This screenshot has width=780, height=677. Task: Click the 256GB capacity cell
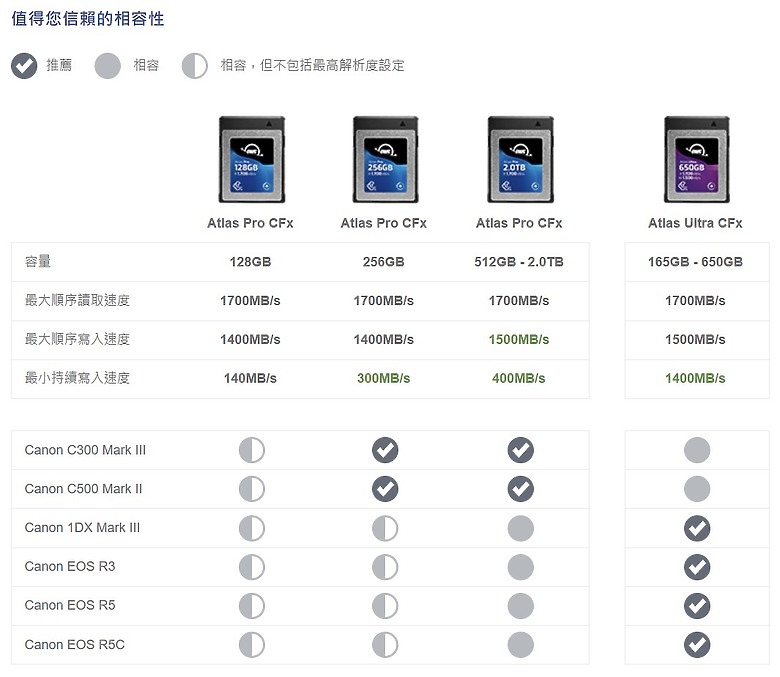[384, 262]
